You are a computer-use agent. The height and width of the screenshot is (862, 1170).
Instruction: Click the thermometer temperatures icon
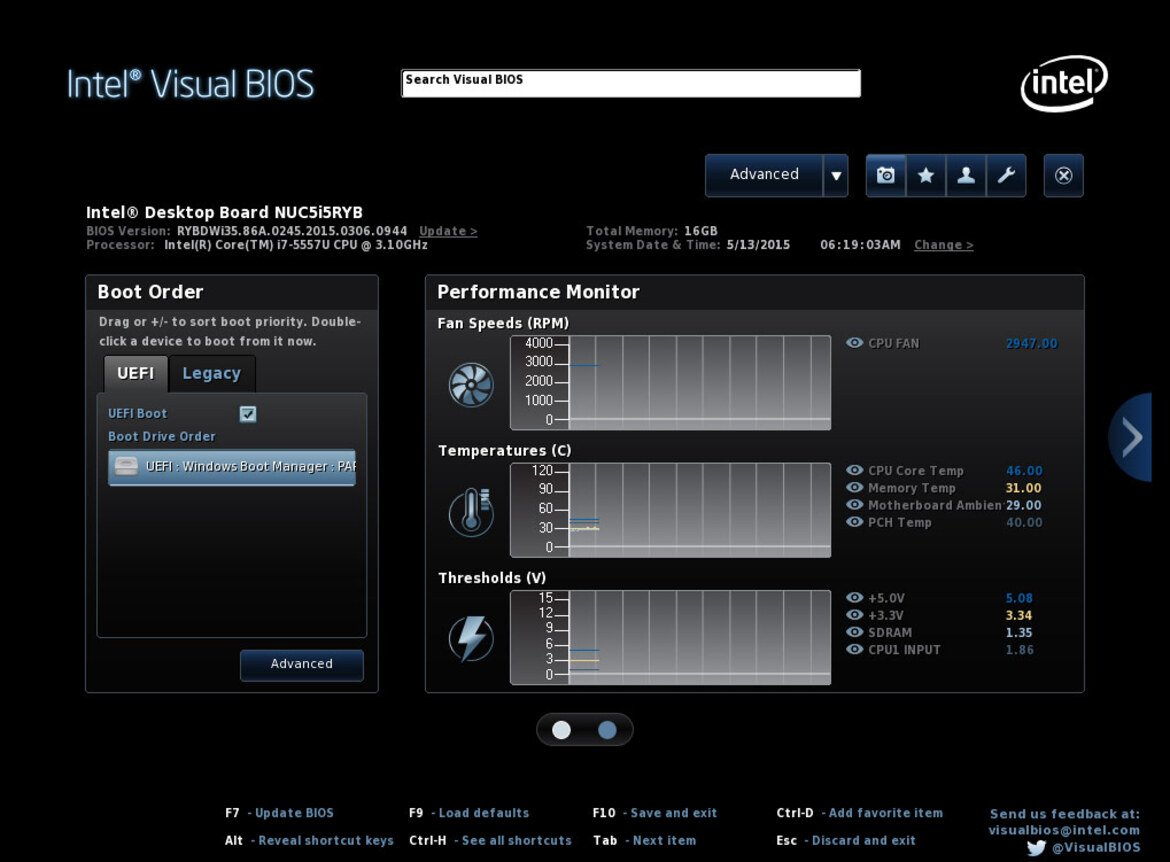tap(471, 512)
